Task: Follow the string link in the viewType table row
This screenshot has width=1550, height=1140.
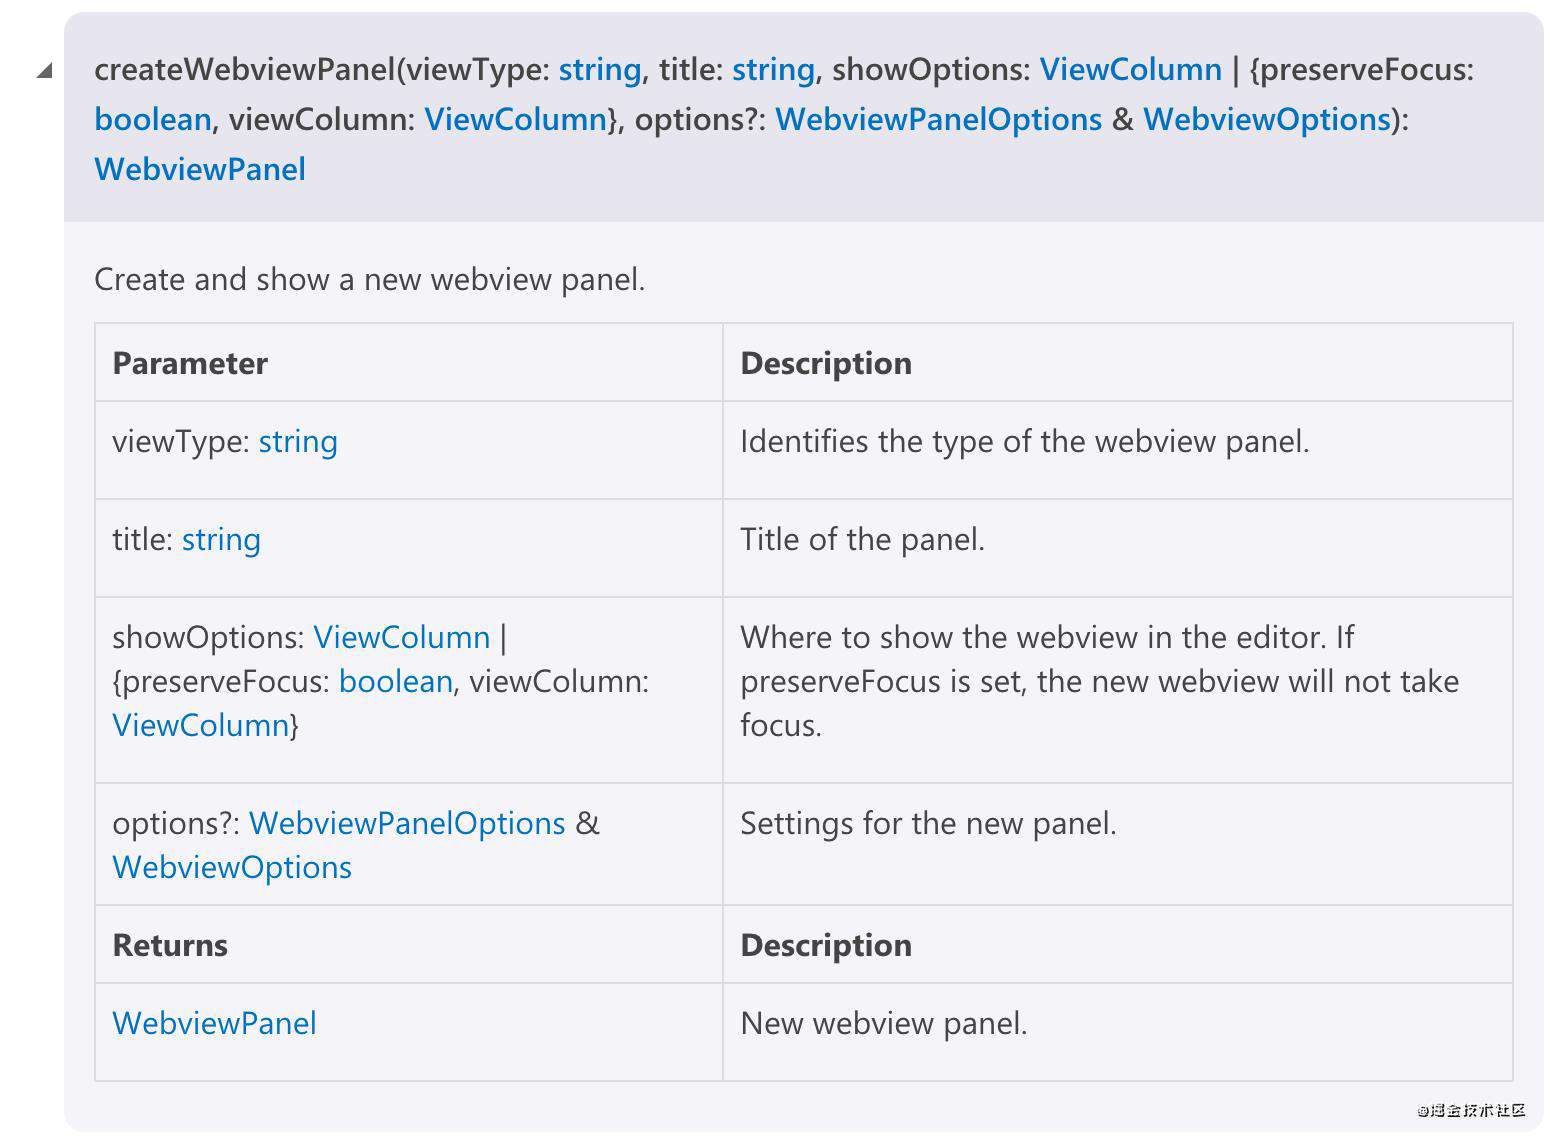Action: tap(298, 441)
